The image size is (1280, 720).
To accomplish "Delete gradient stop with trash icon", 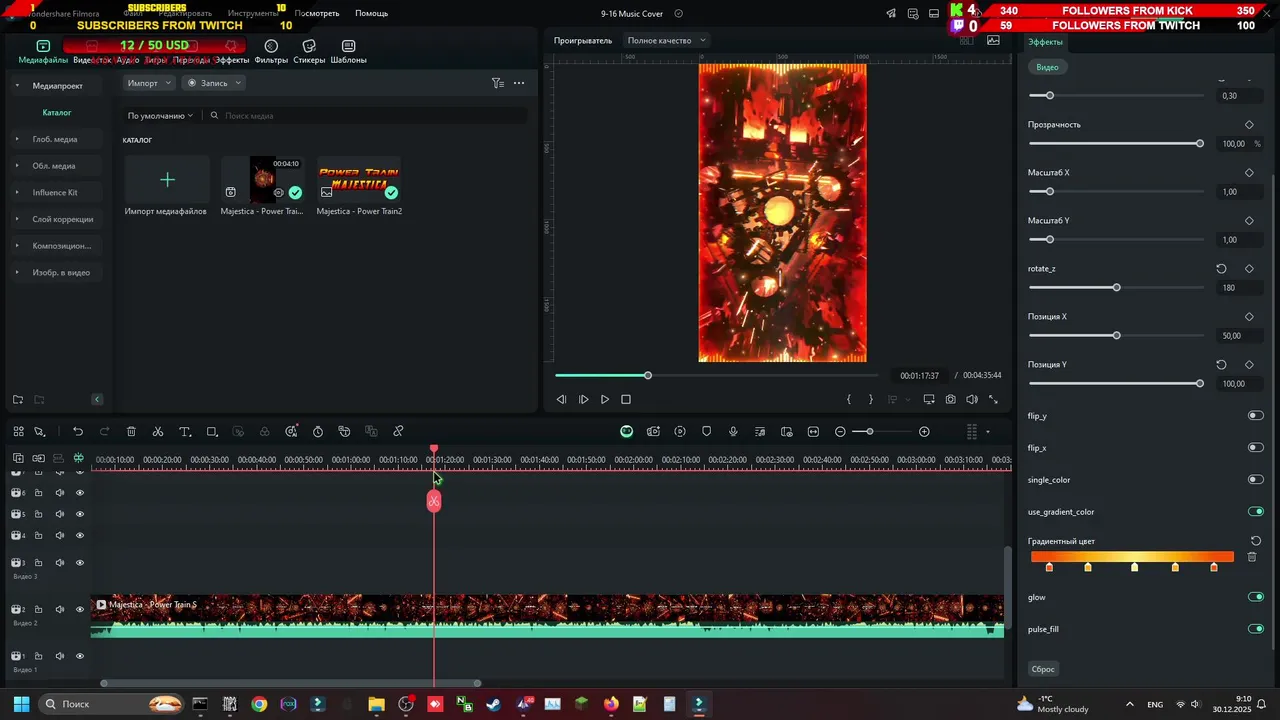I will [1252, 557].
